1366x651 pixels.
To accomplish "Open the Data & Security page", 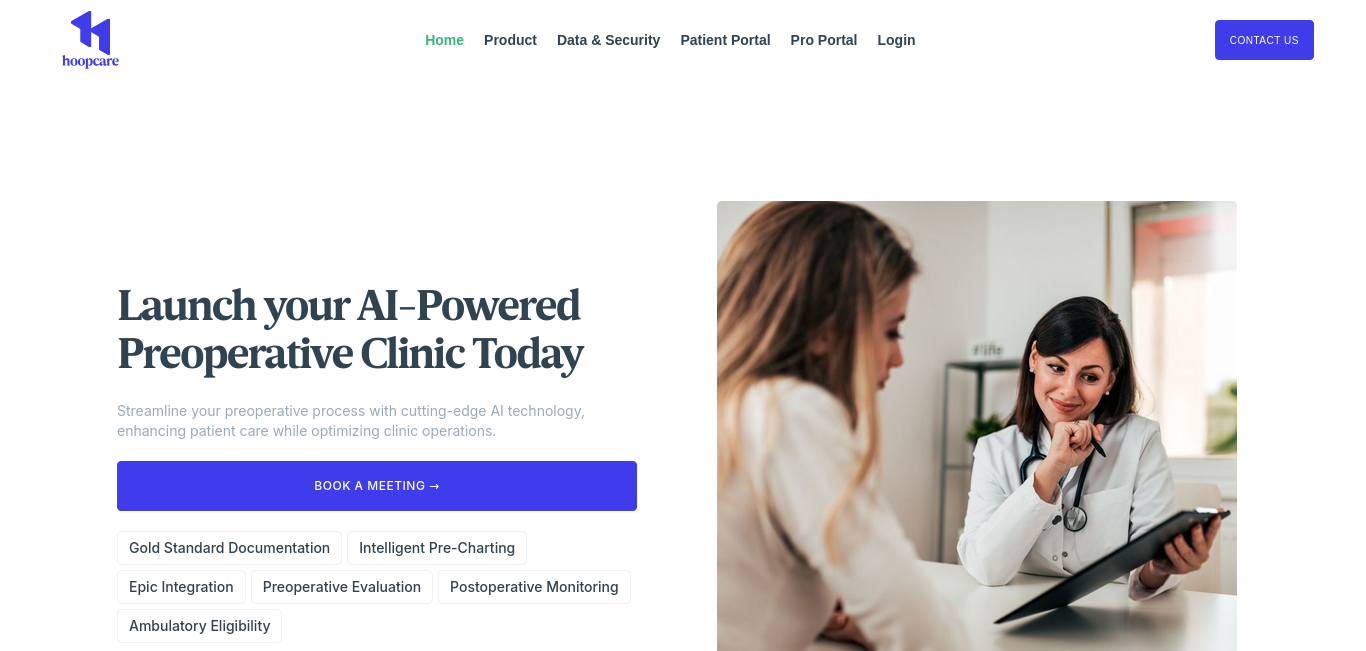I will pyautogui.click(x=608, y=40).
